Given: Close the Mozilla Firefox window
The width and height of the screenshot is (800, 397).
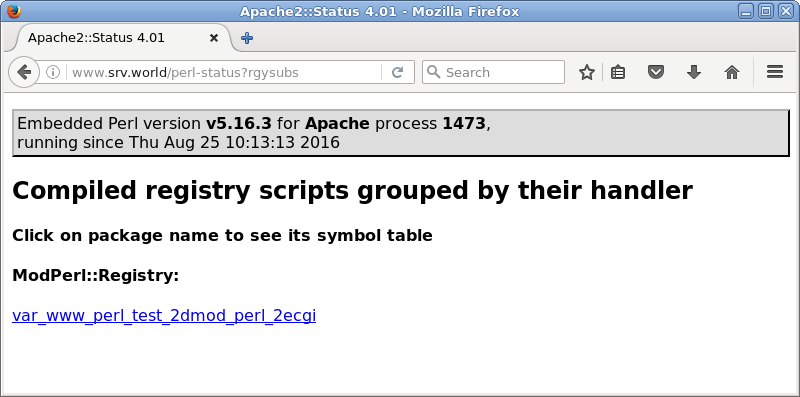Looking at the screenshot, I should 785,11.
